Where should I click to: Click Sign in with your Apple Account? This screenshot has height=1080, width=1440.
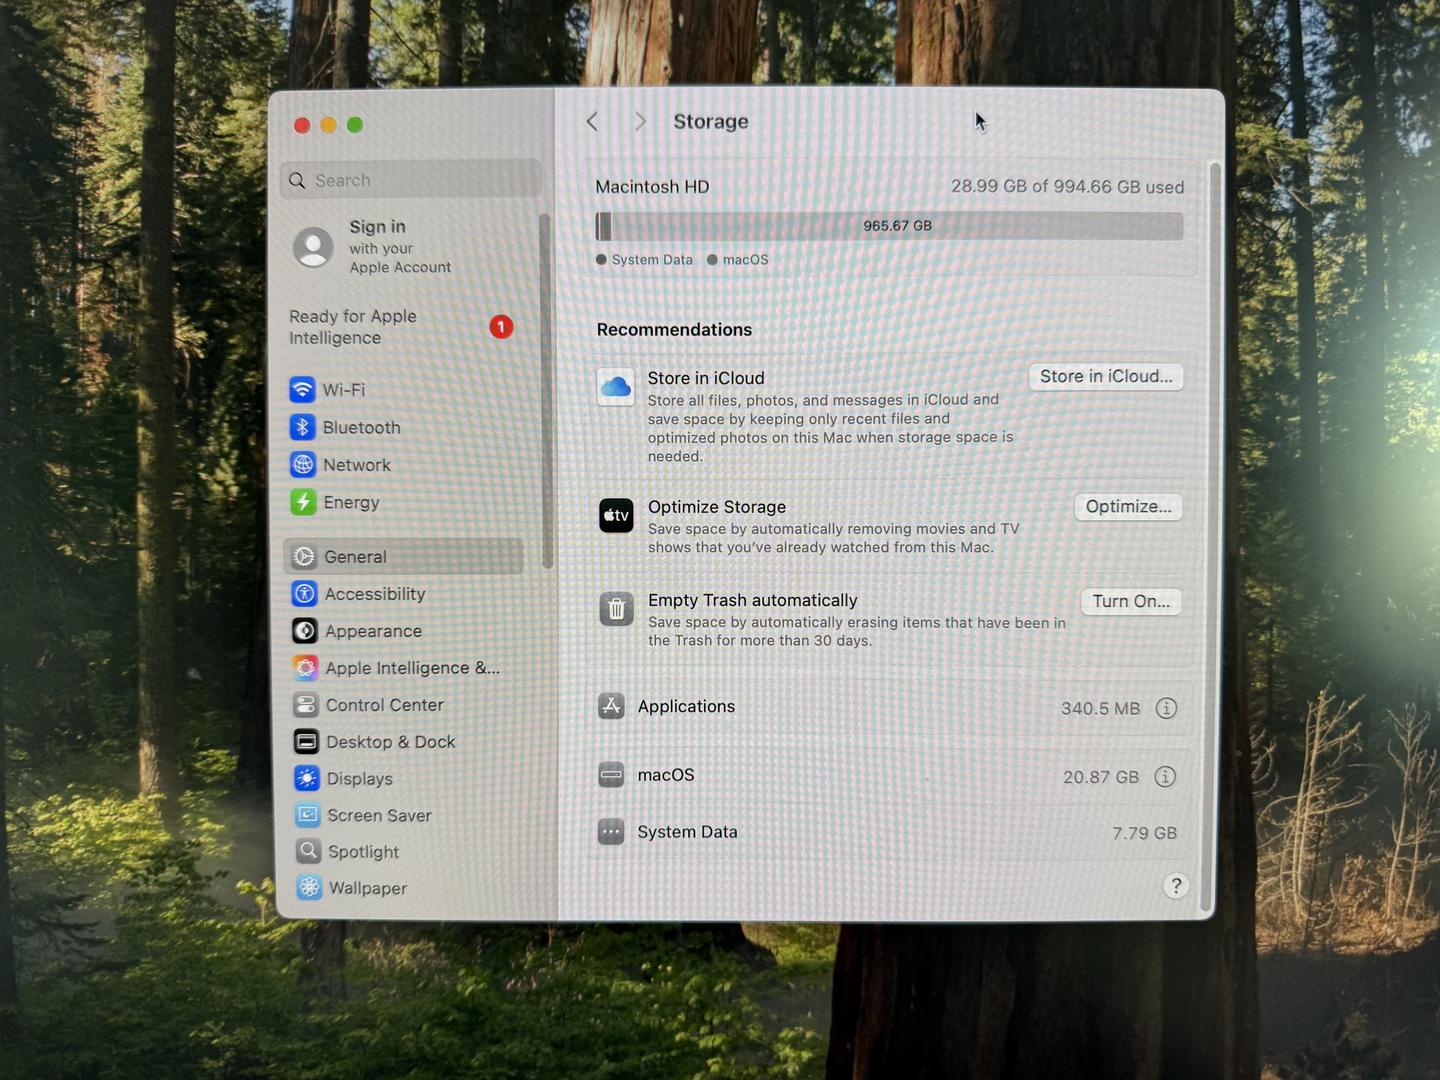tap(400, 247)
